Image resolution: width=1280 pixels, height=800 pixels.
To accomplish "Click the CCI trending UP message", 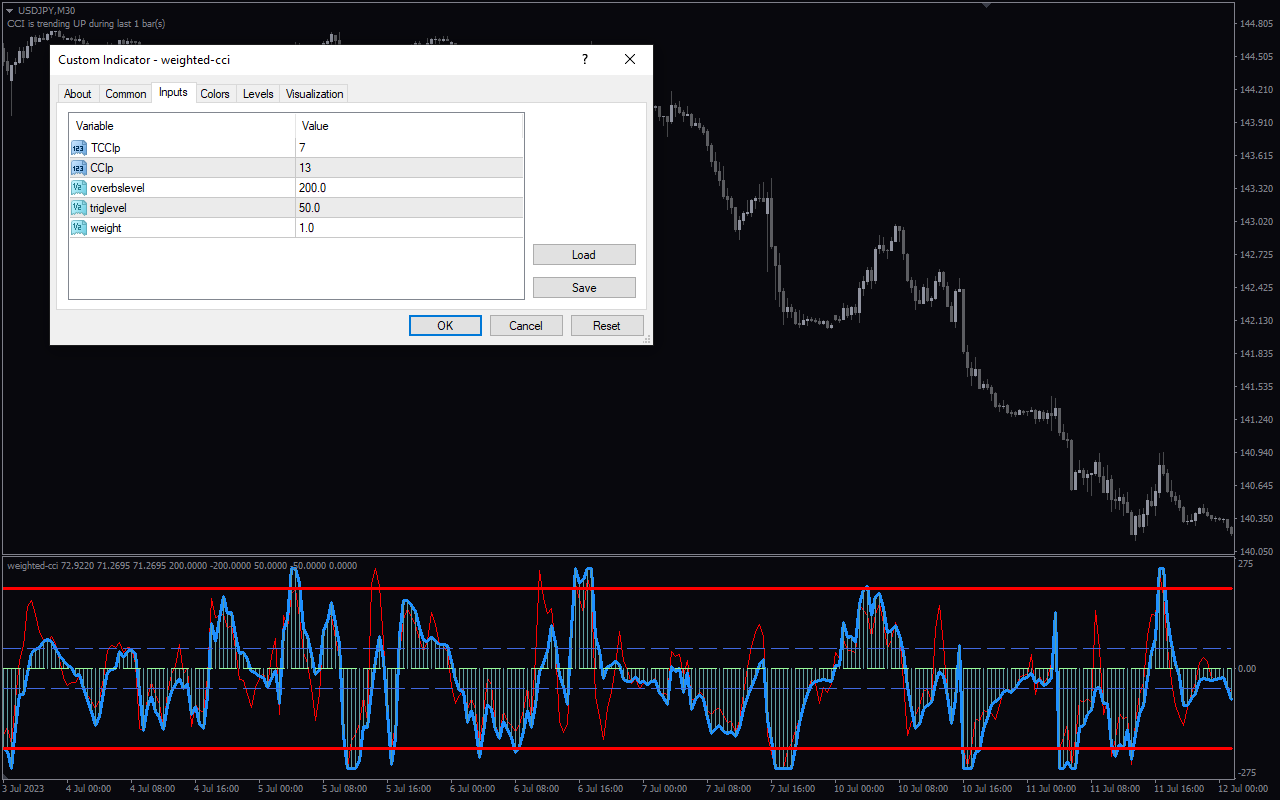I will (x=86, y=23).
